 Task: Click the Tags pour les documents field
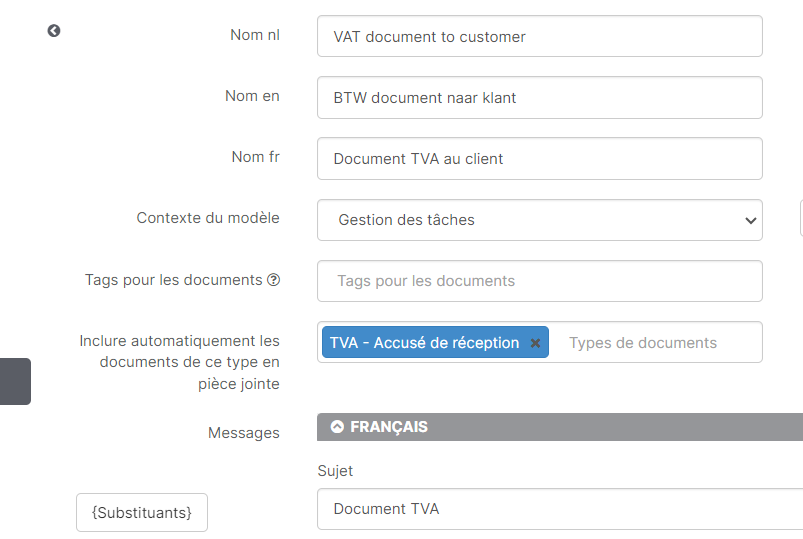pos(540,281)
